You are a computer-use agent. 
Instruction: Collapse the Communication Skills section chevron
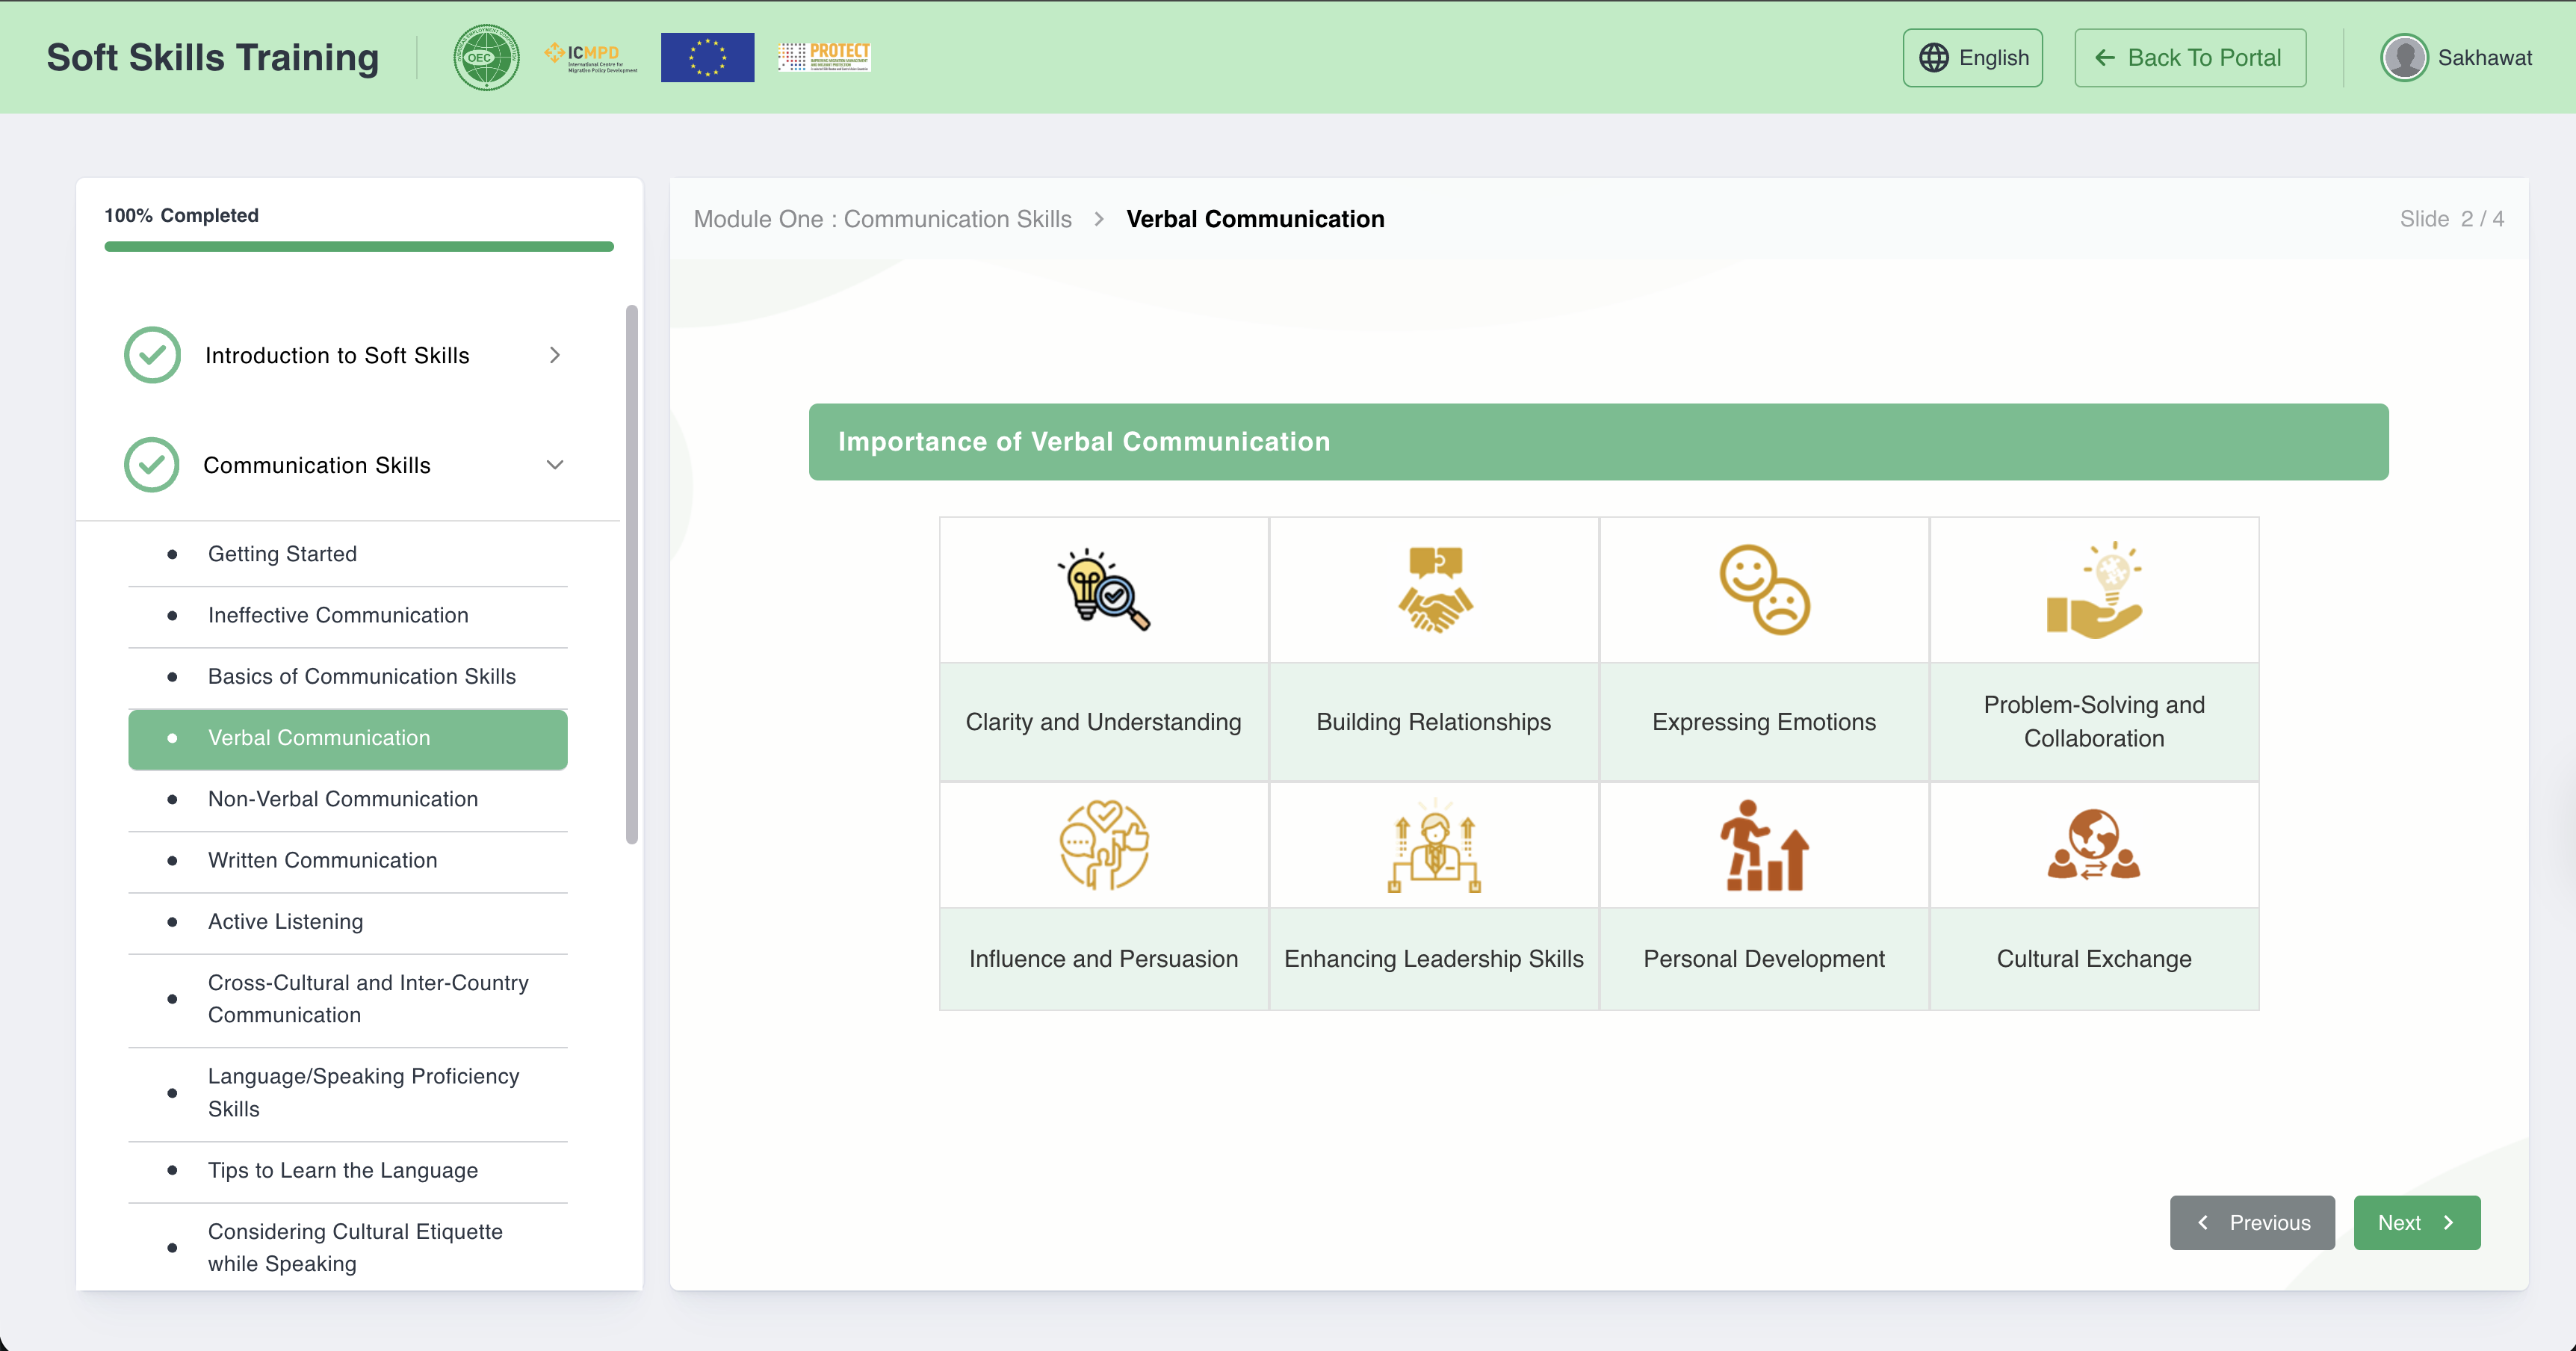coord(555,465)
